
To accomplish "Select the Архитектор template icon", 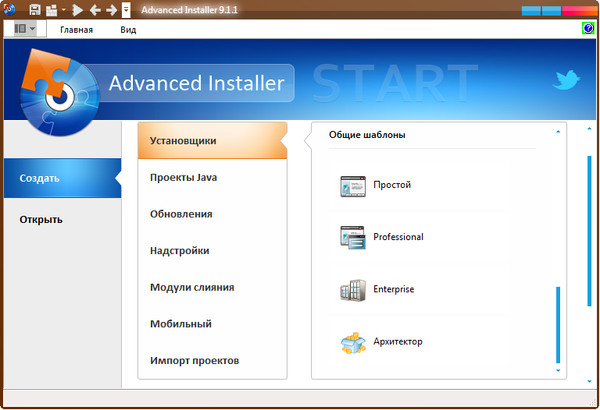I will (353, 342).
